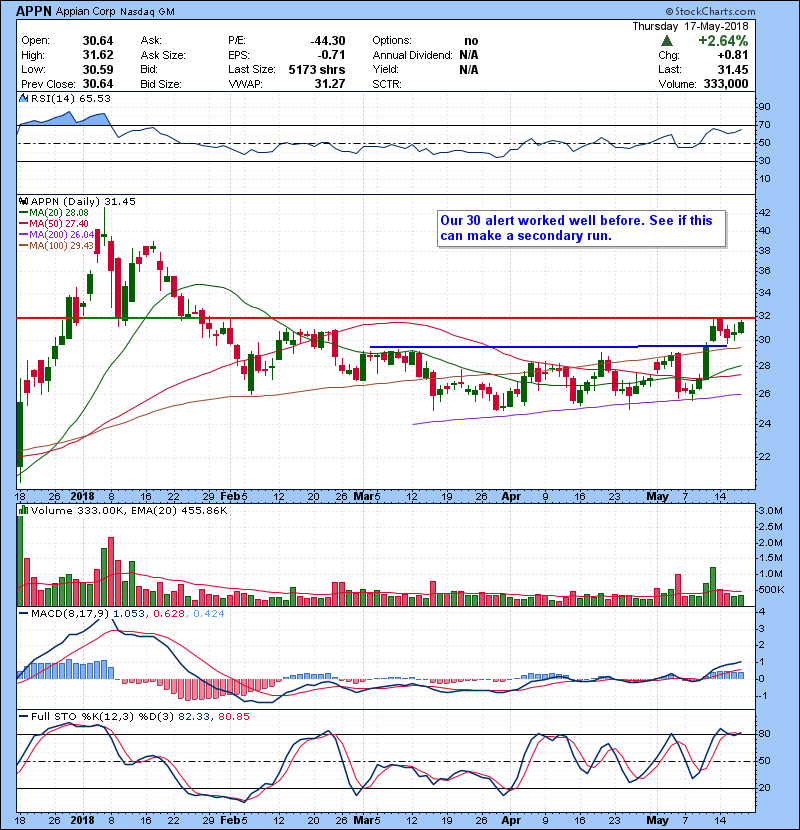The width and height of the screenshot is (800, 830).
Task: Click the Volume 333.00K, EMA(20) 455.86K label
Action: tap(129, 510)
